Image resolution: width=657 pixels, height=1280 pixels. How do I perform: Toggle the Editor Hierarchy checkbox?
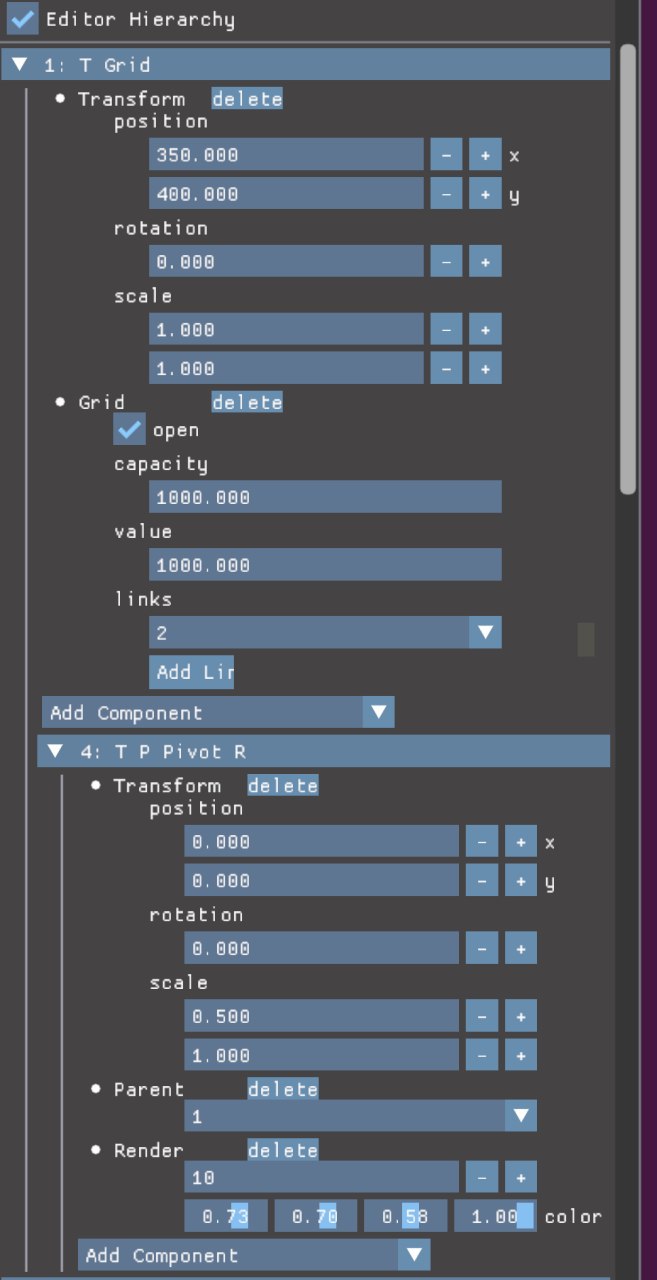[x=23, y=18]
